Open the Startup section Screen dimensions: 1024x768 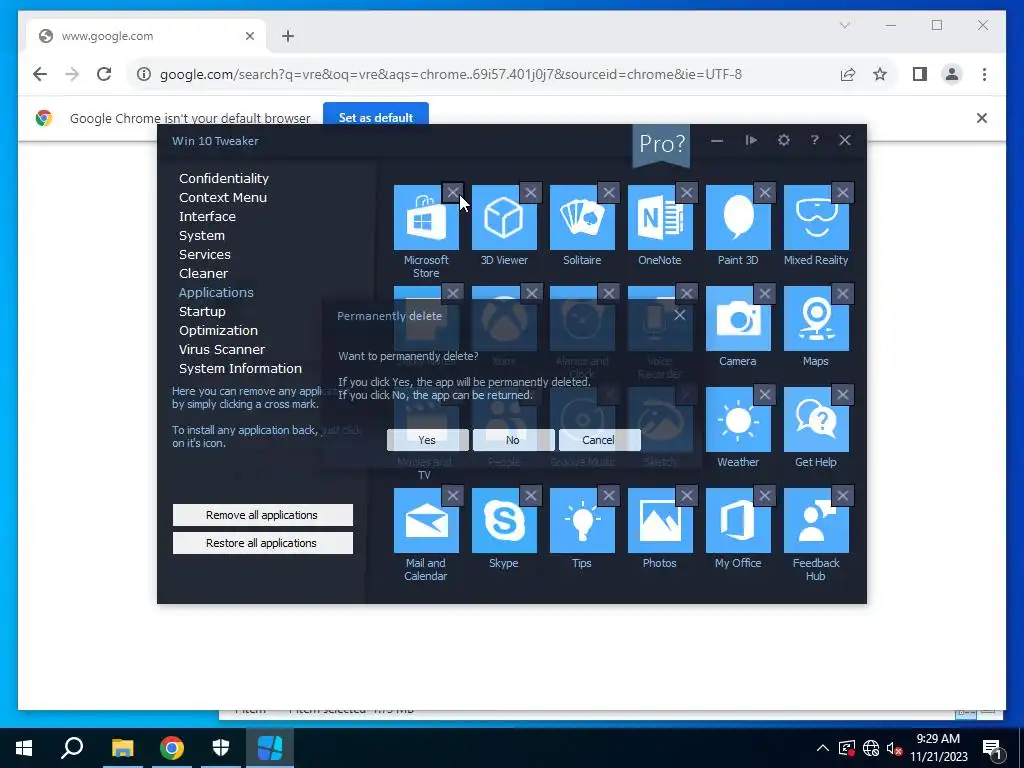pos(202,312)
